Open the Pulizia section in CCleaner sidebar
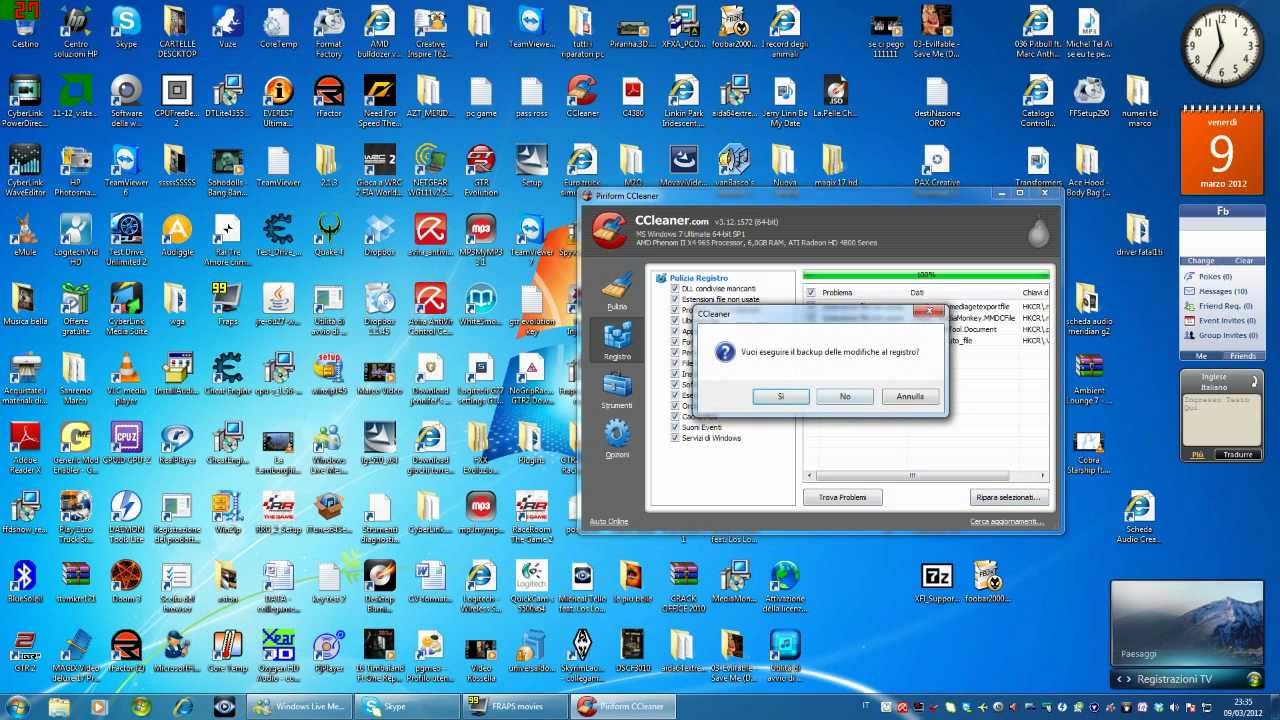Screen dimensions: 1280x720 (617, 291)
